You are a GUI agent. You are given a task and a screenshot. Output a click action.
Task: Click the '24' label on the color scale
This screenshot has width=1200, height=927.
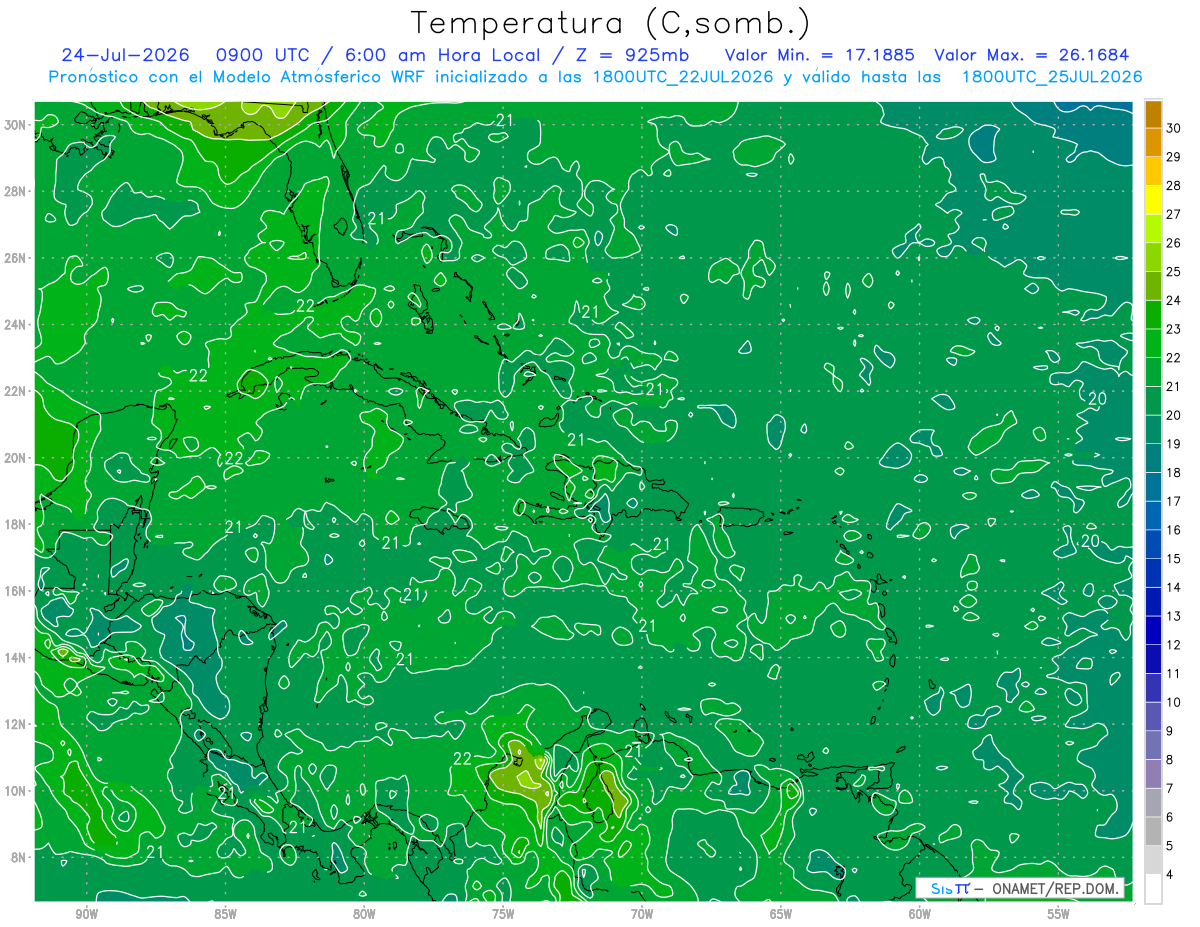(x=1174, y=300)
